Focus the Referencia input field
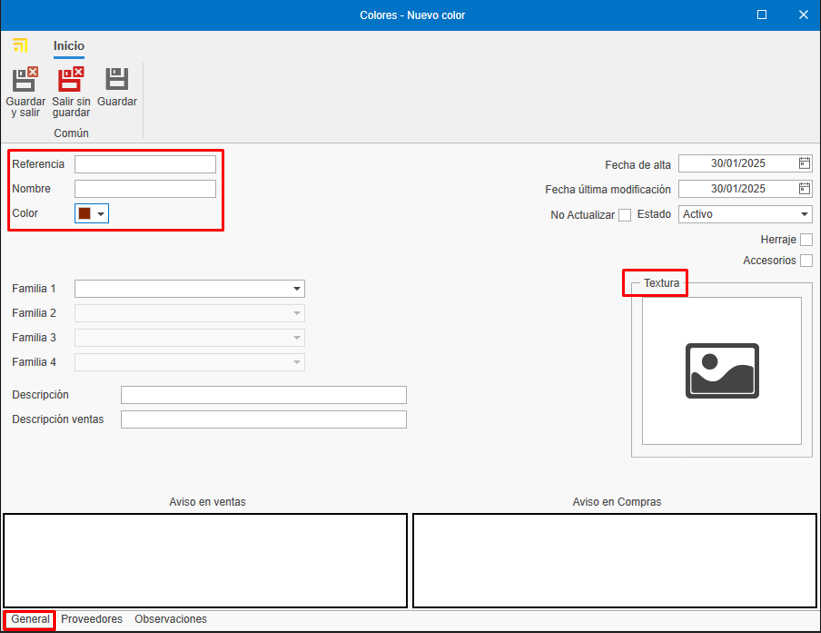Screen dimensions: 821x633 [x=145, y=164]
